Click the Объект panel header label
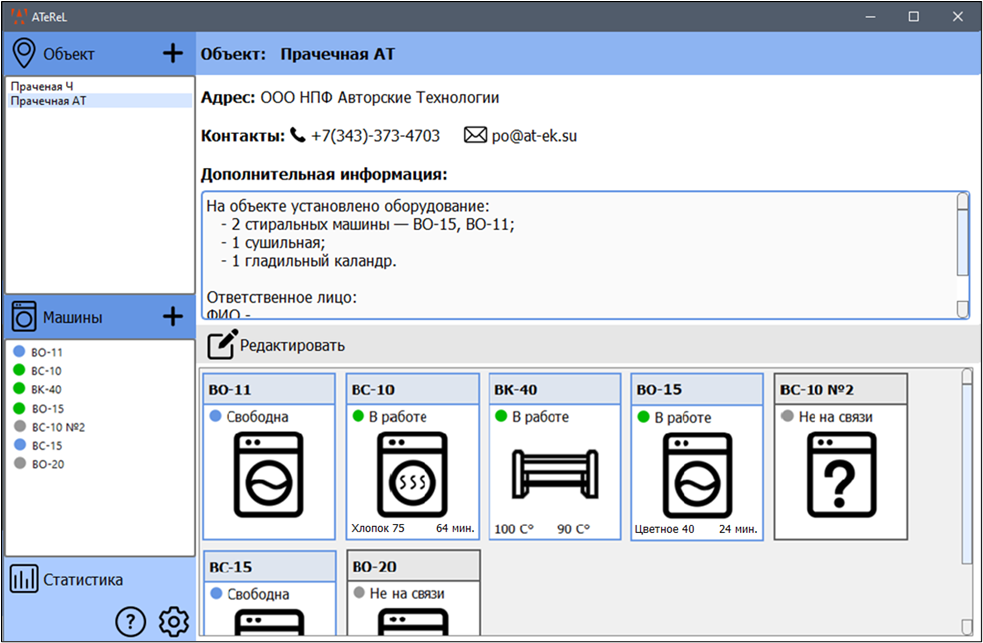This screenshot has width=983, height=643. click(x=69, y=54)
